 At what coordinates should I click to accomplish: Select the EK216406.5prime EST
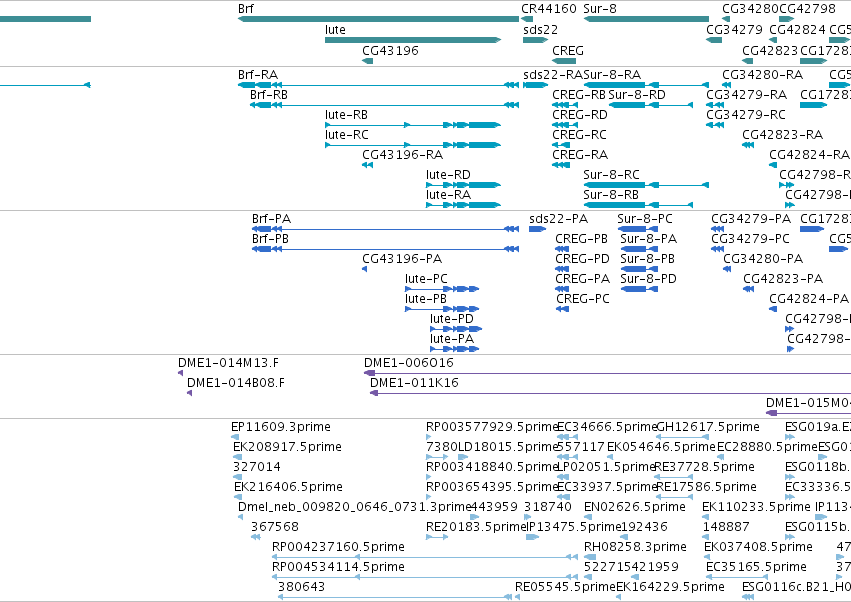237,497
